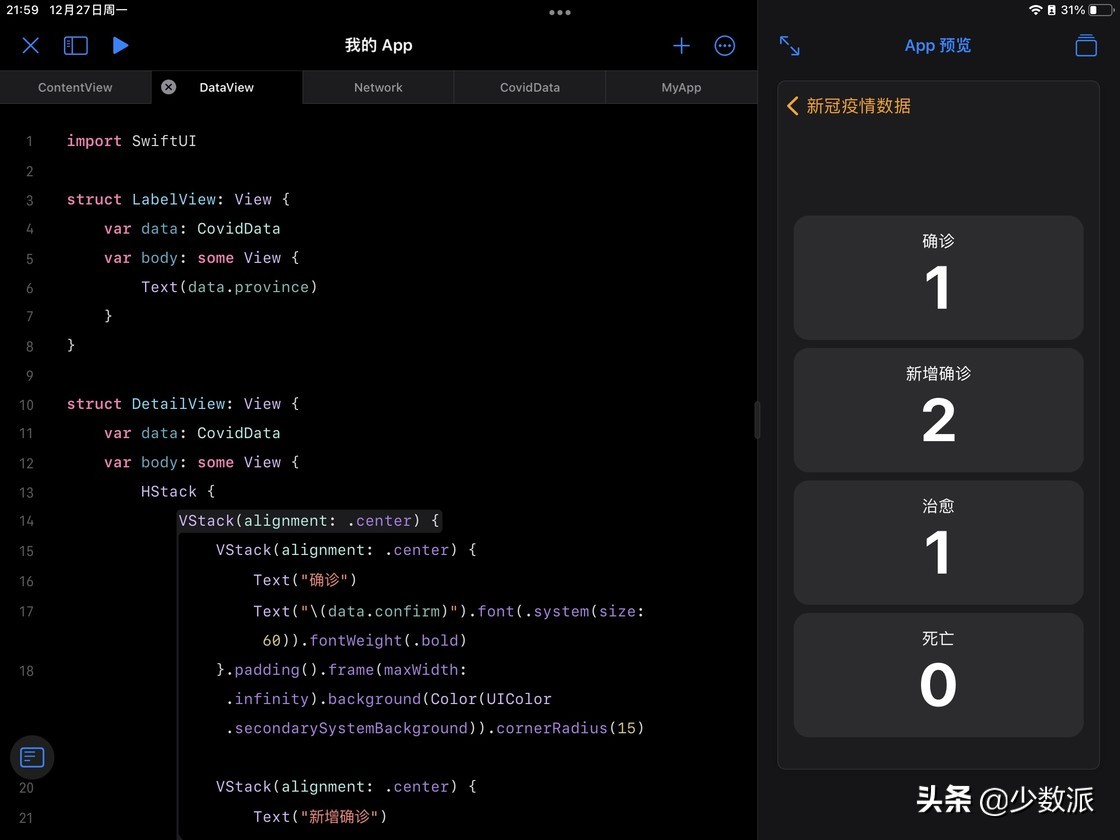Click the 'HStack {' code line
Viewport: 1120px width, 840px height.
point(178,491)
